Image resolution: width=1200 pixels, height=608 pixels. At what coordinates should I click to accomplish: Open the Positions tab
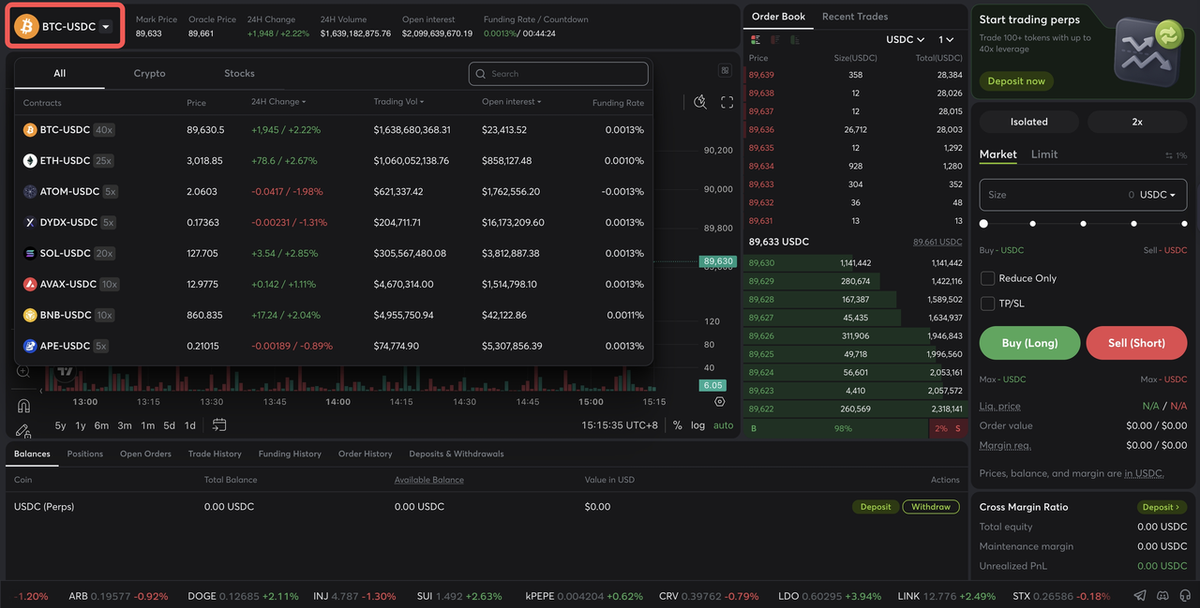click(x=85, y=454)
